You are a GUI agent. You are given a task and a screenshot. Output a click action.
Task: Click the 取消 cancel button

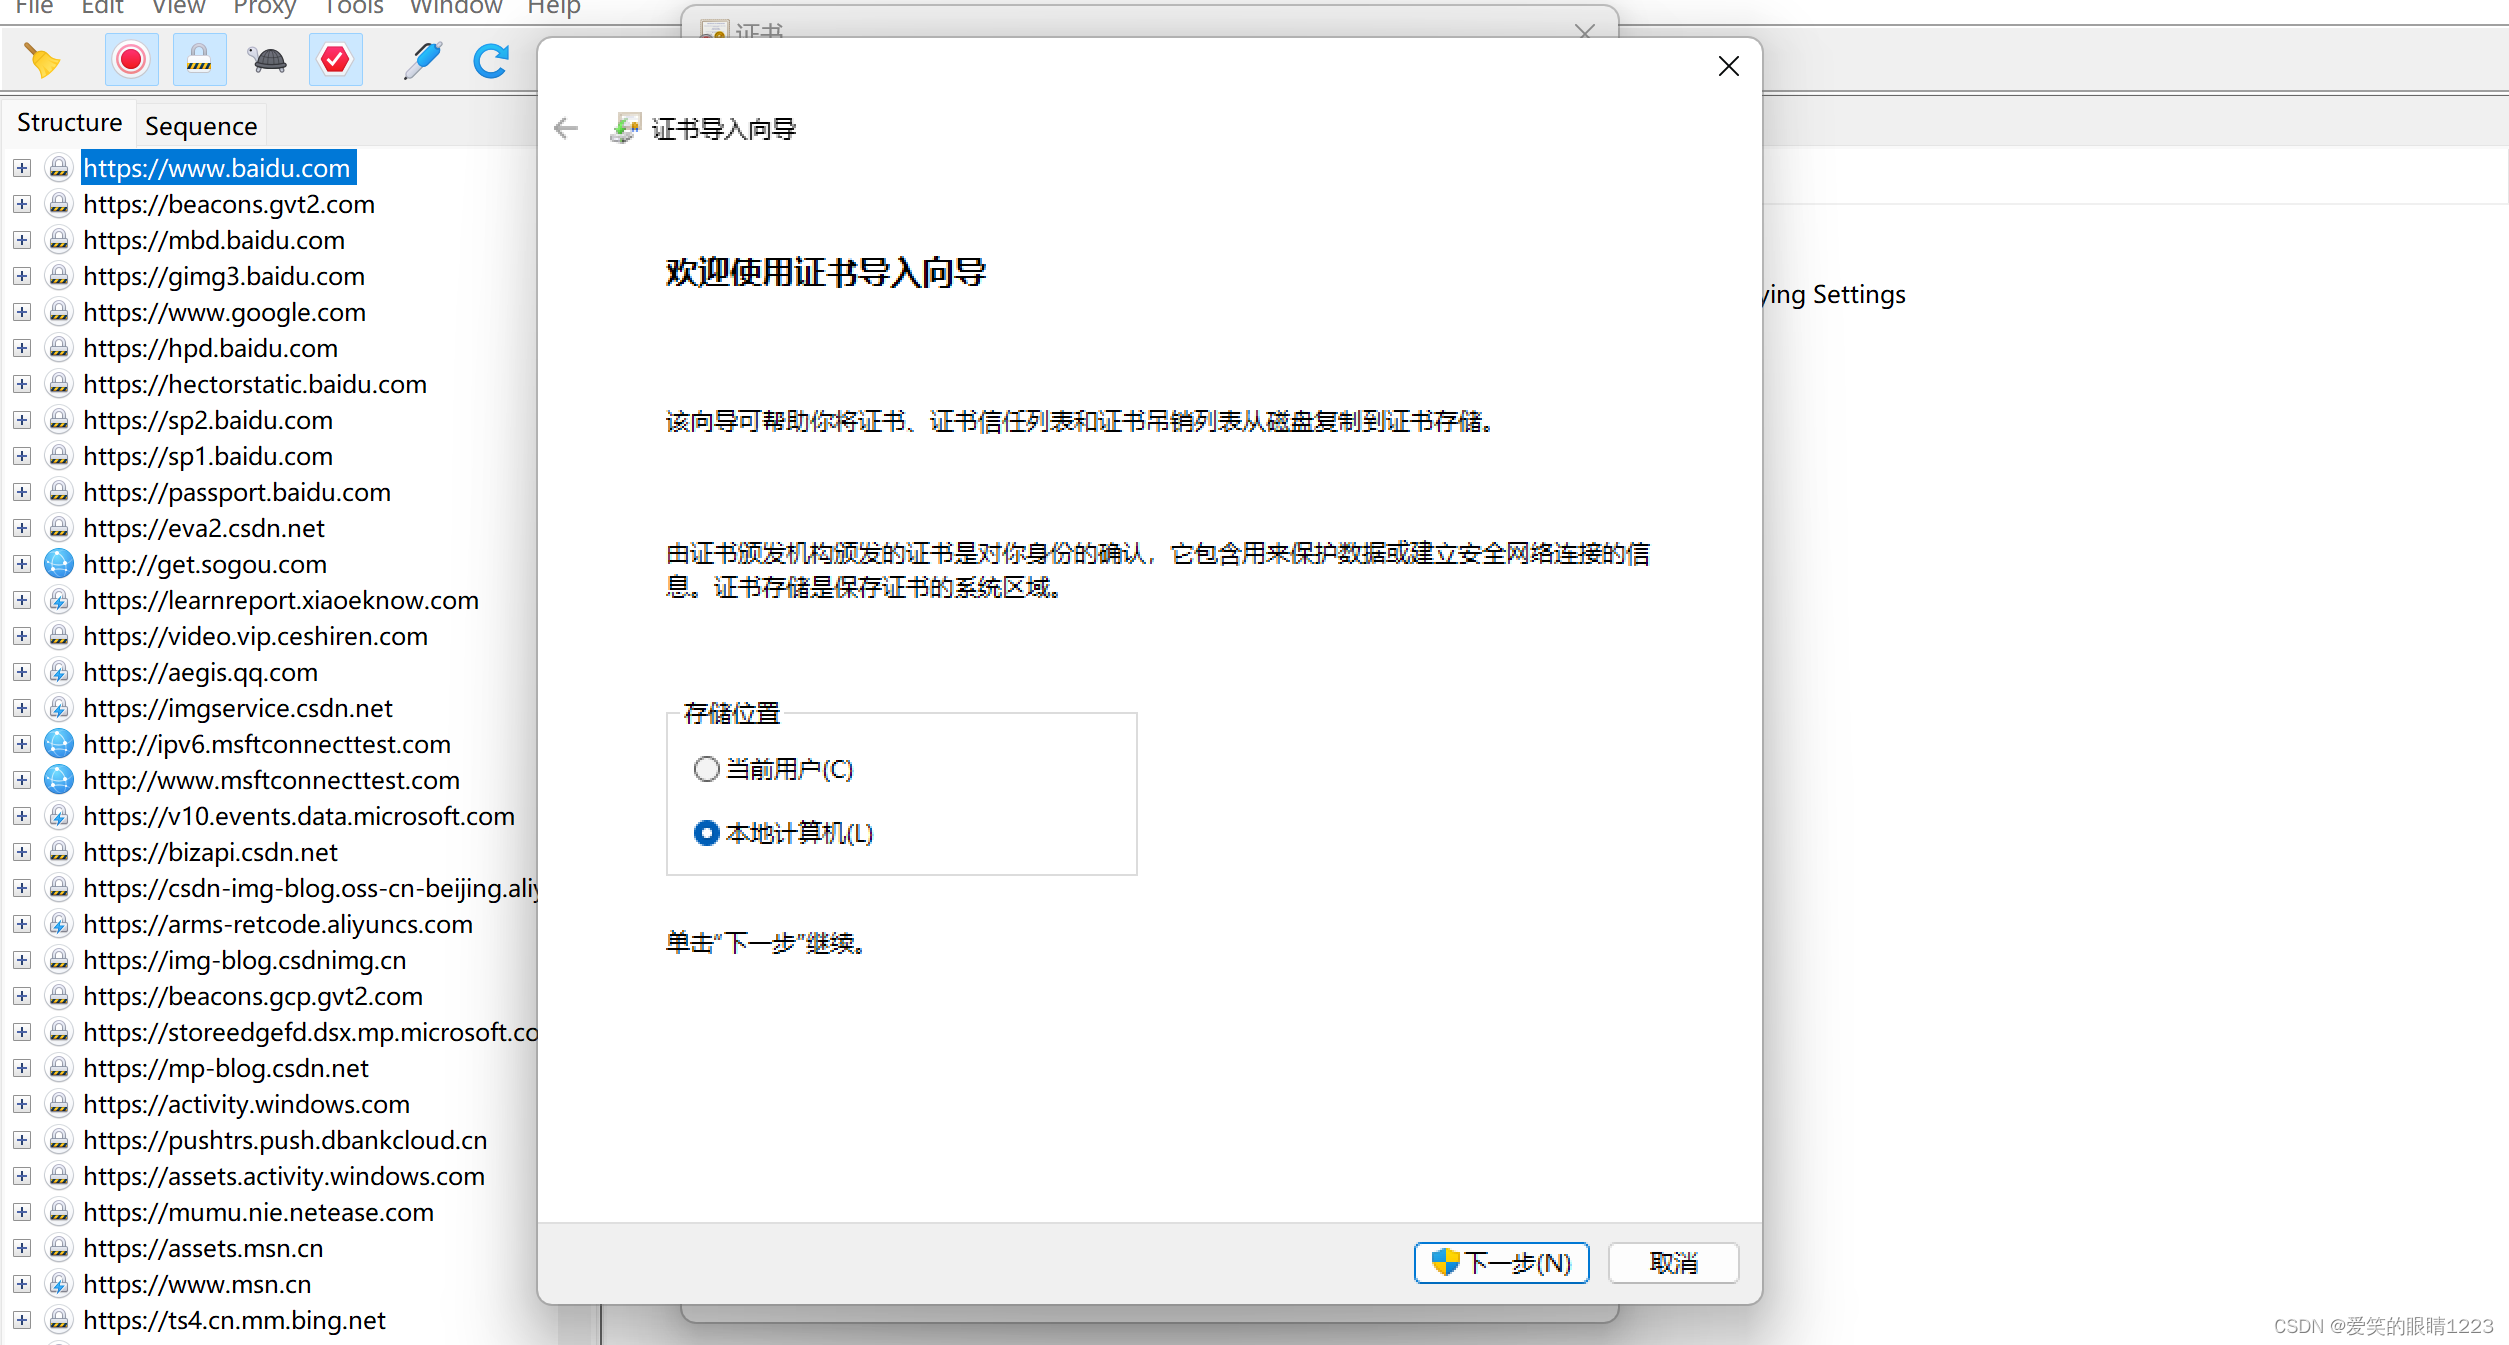pos(1673,1263)
